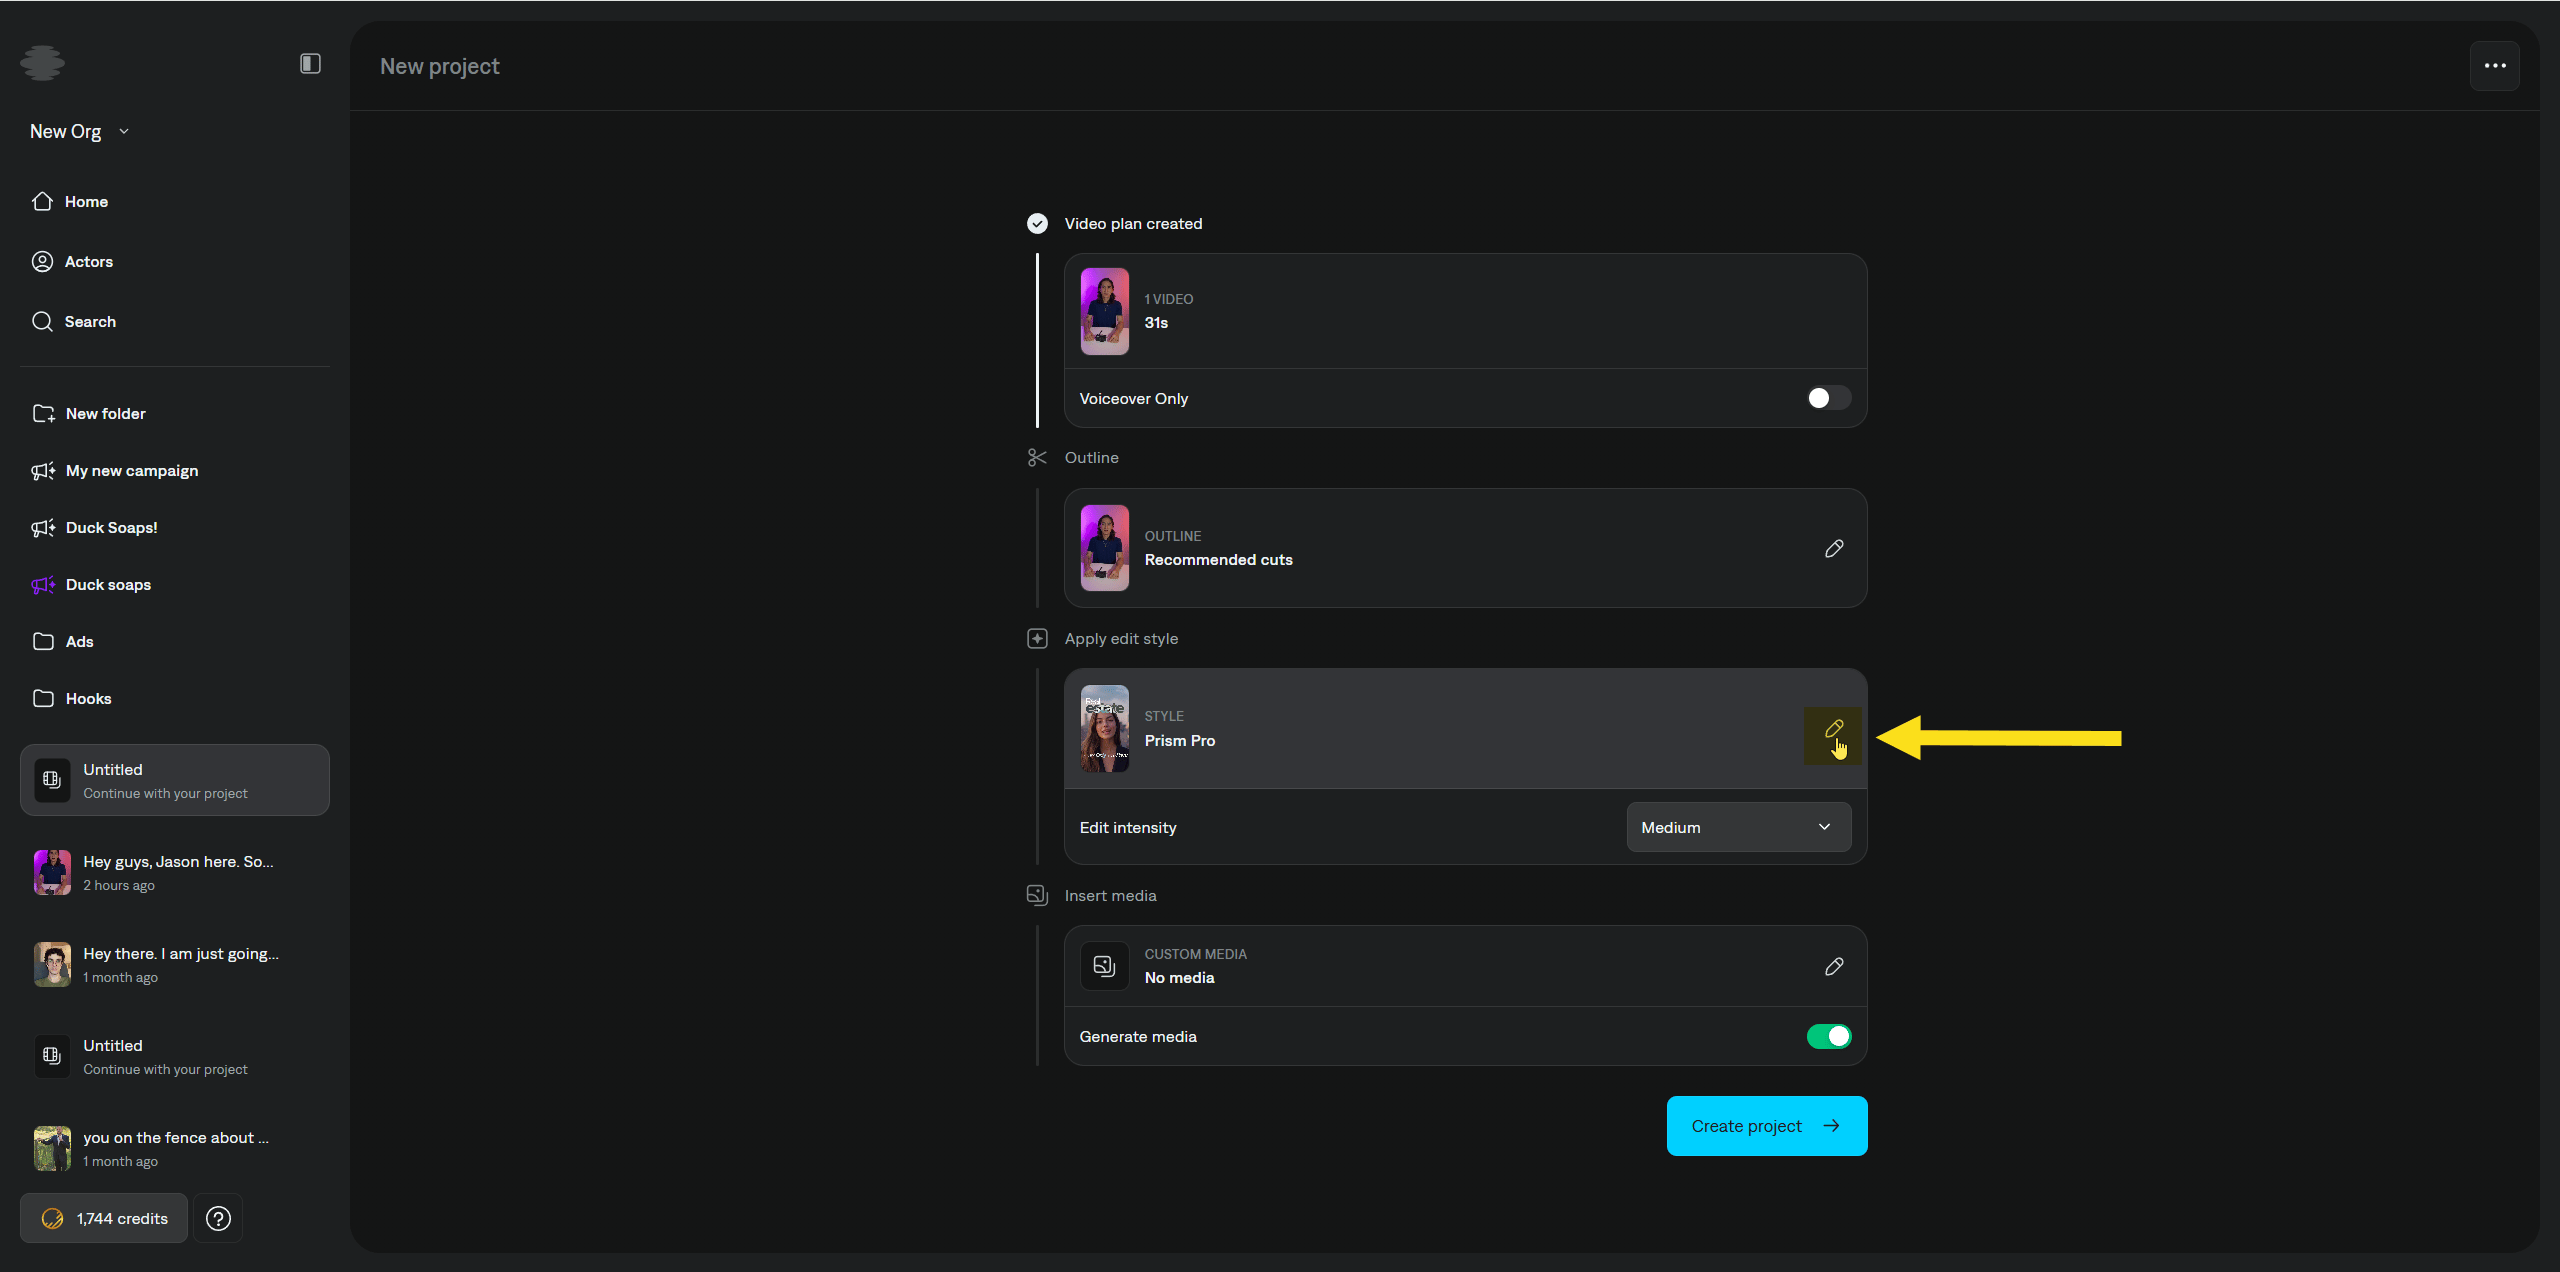Click the Edit intensity label
Screen dimensions: 2560x1272
click(1128, 828)
